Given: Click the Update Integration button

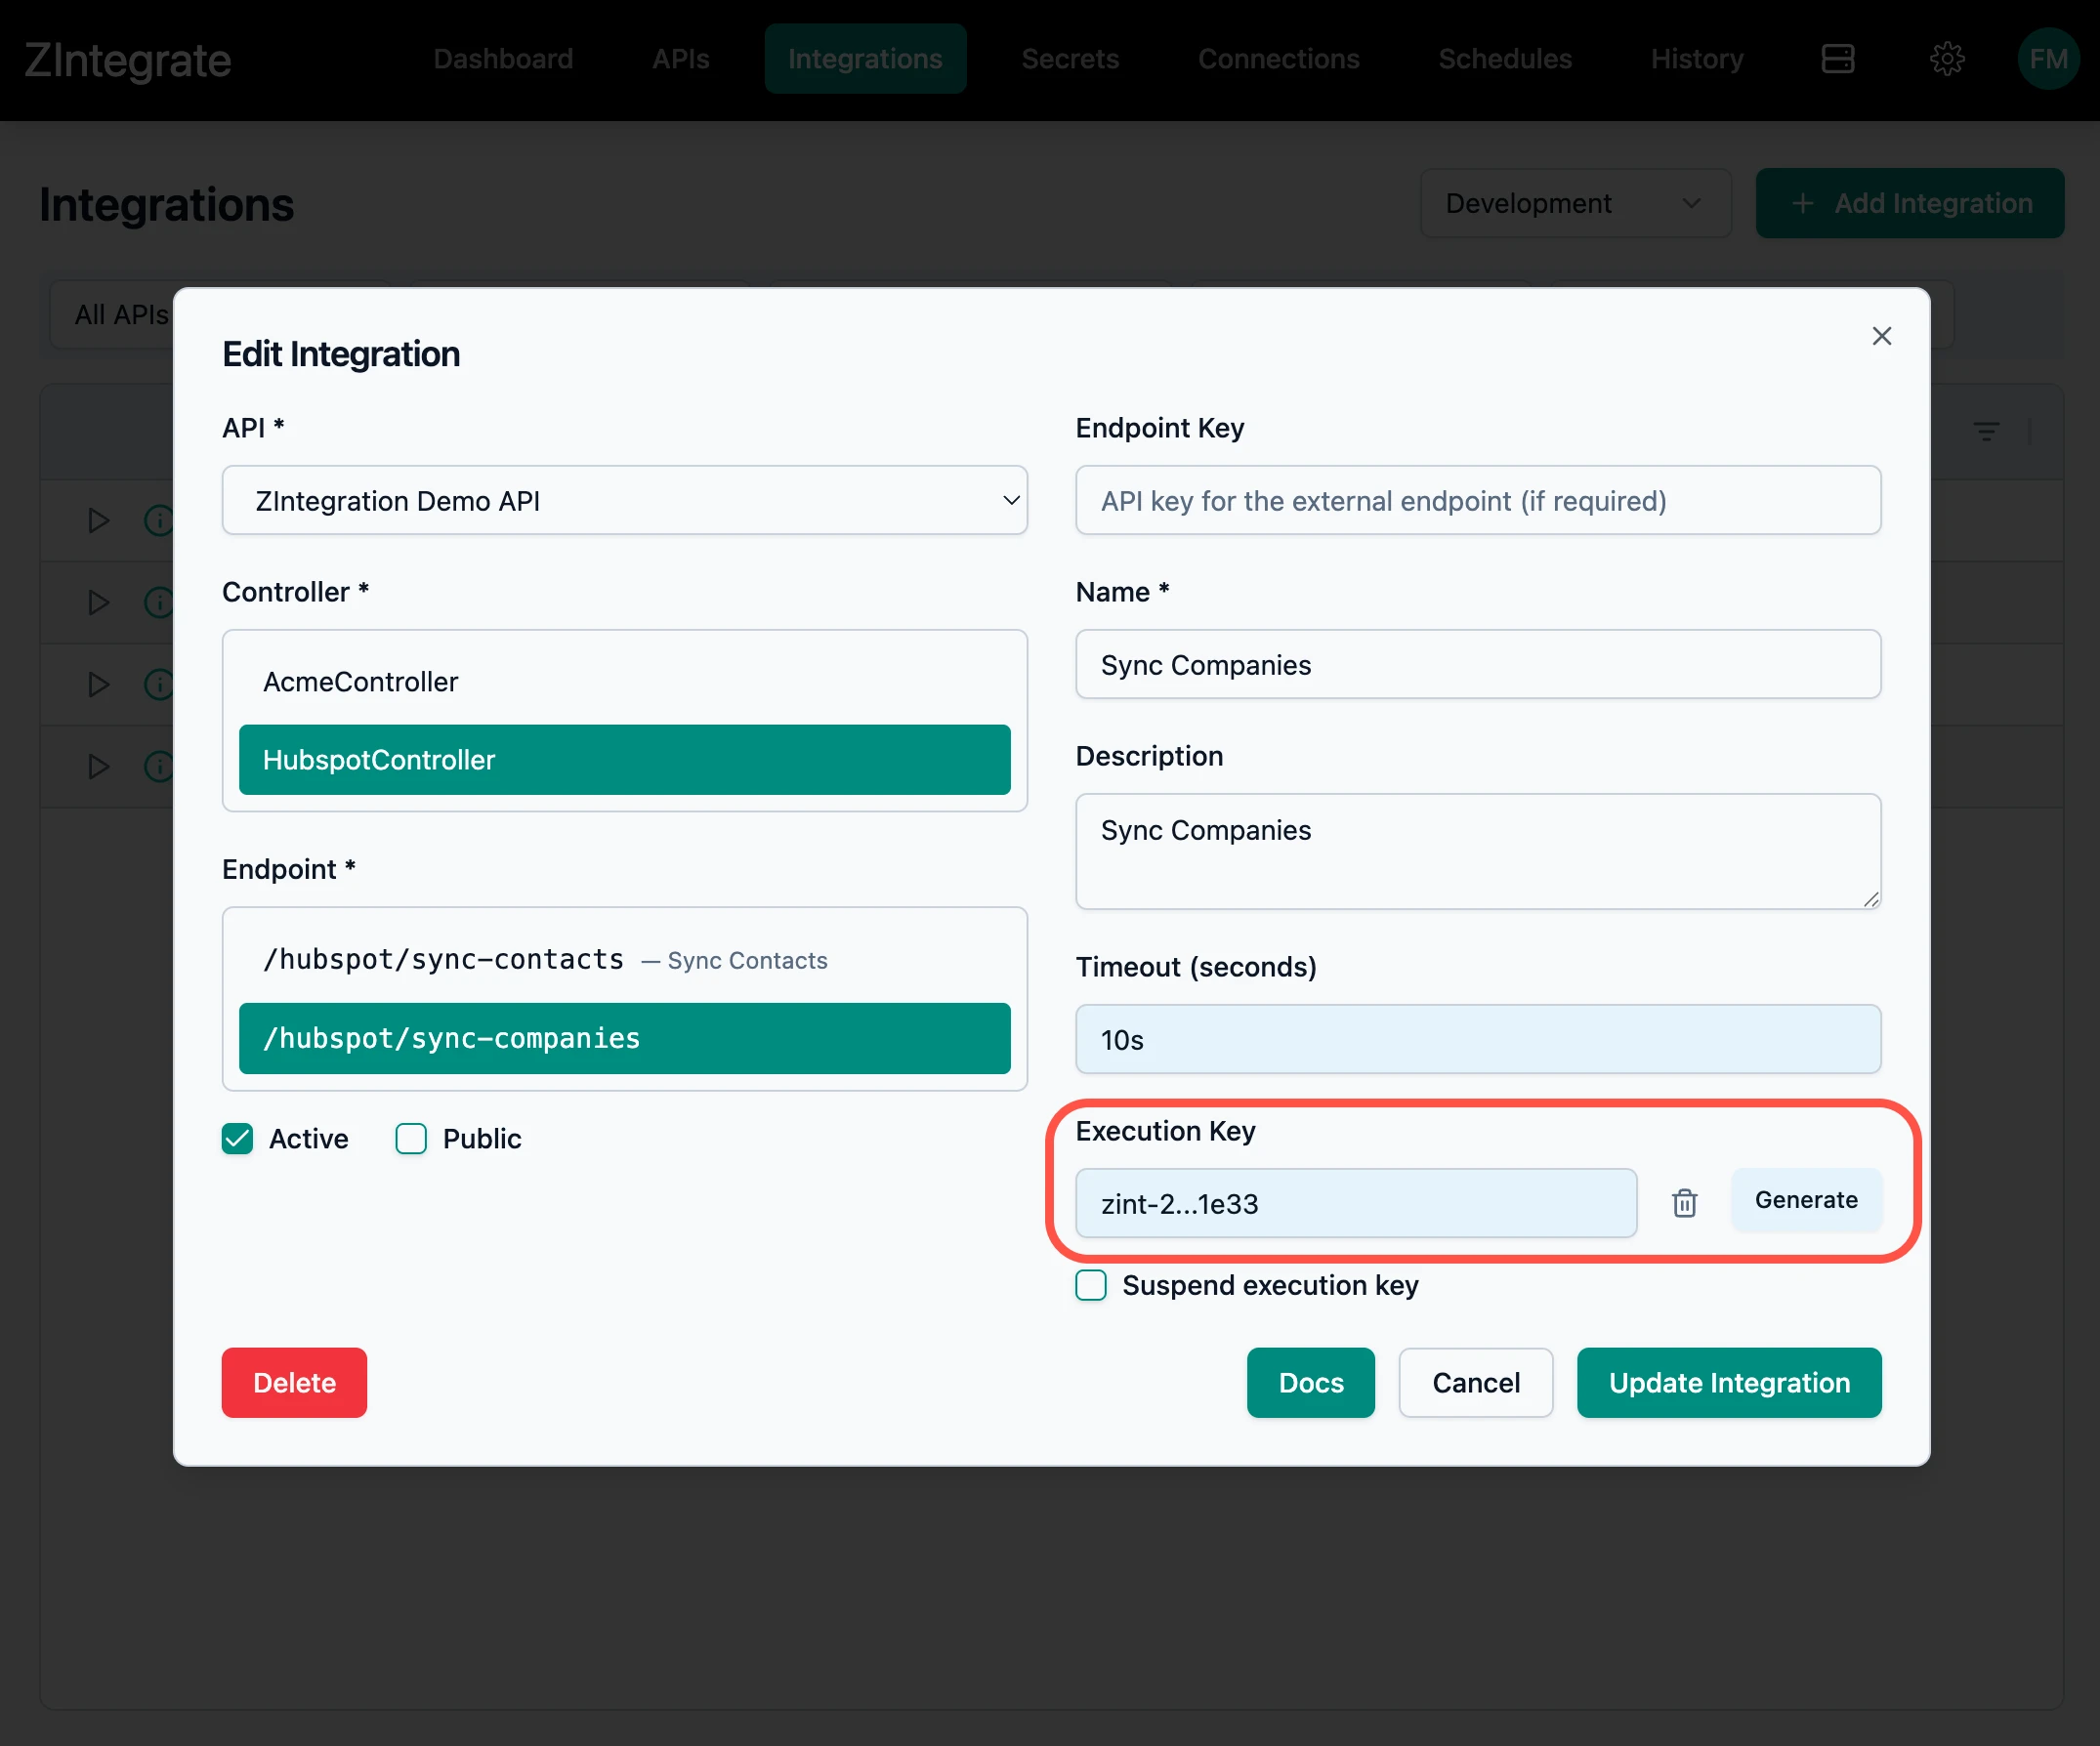Looking at the screenshot, I should coord(1728,1382).
